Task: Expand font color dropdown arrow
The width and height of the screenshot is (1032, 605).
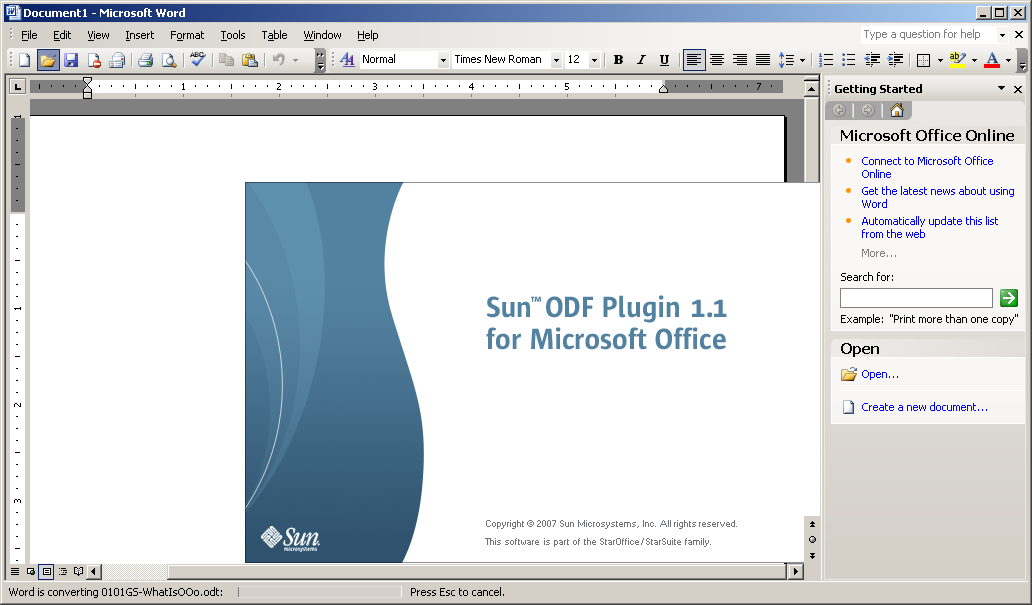Action: (1008, 60)
